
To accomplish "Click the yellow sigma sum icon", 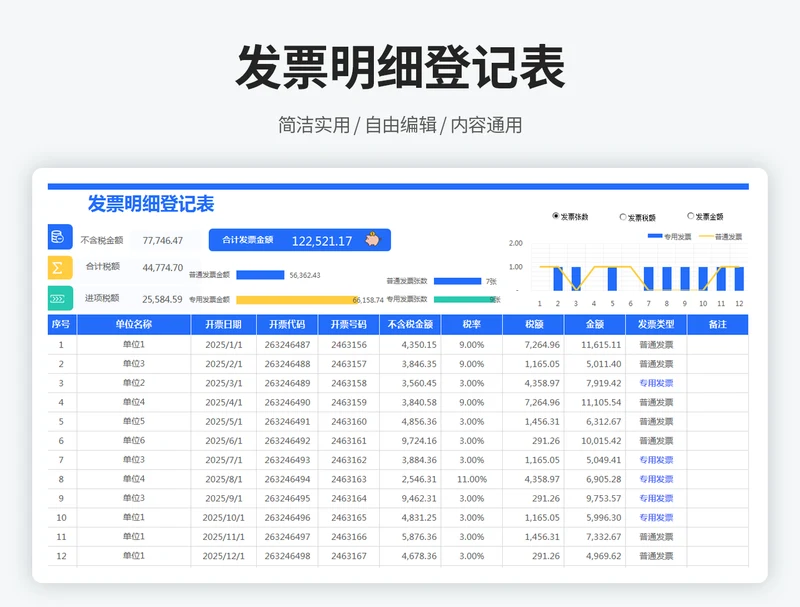I will pyautogui.click(x=60, y=267).
